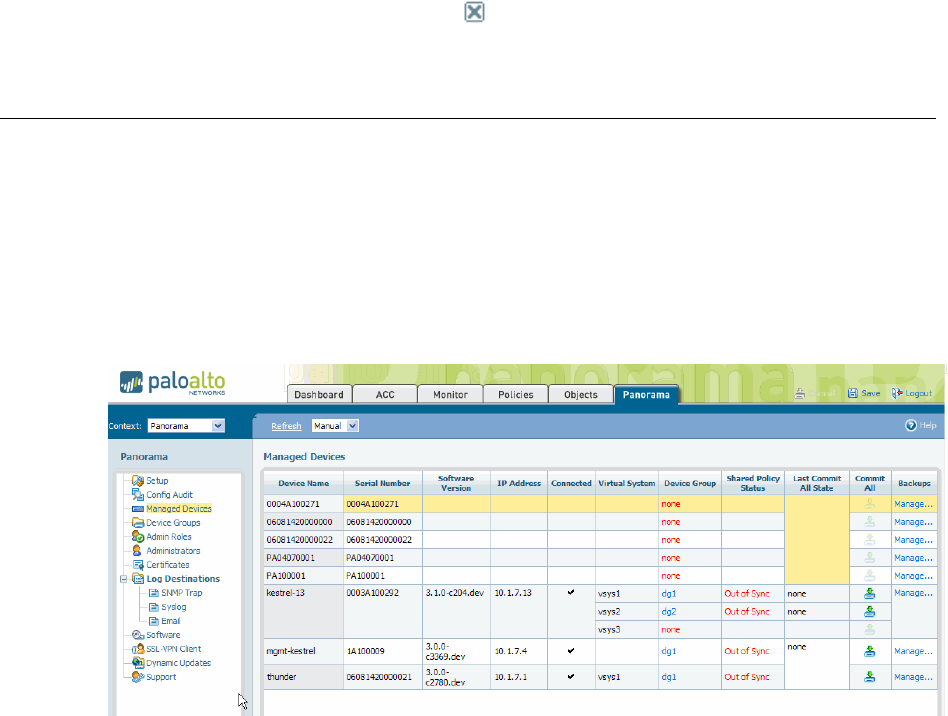Select the device name kestrel-13 cell

(x=304, y=611)
